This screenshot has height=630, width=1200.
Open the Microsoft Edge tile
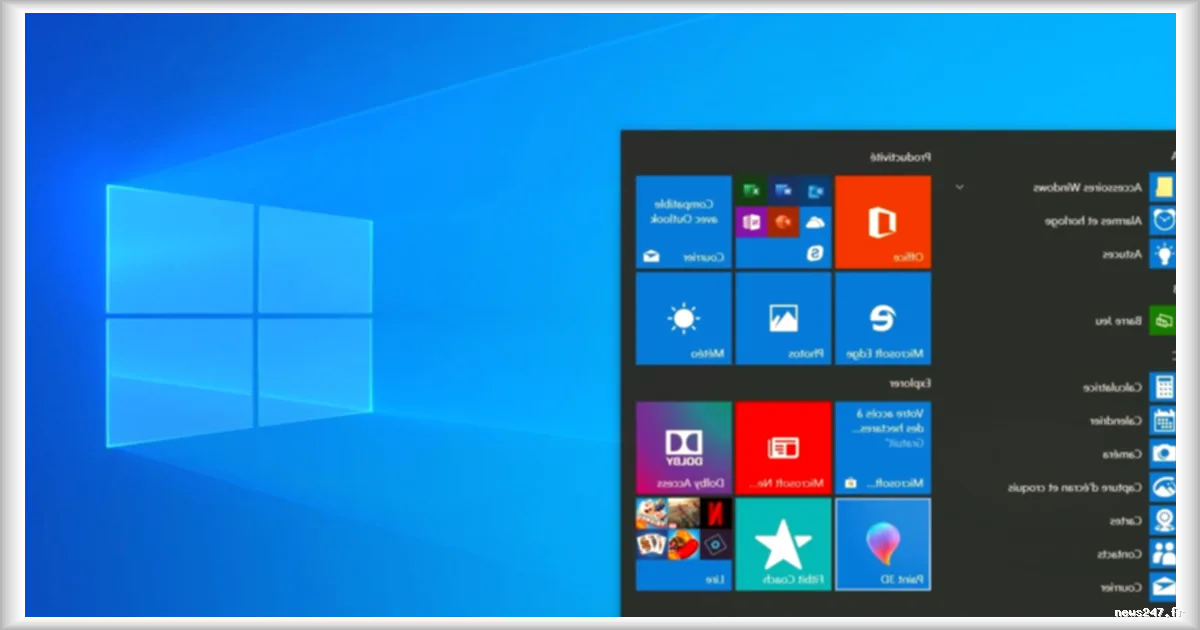coord(884,318)
